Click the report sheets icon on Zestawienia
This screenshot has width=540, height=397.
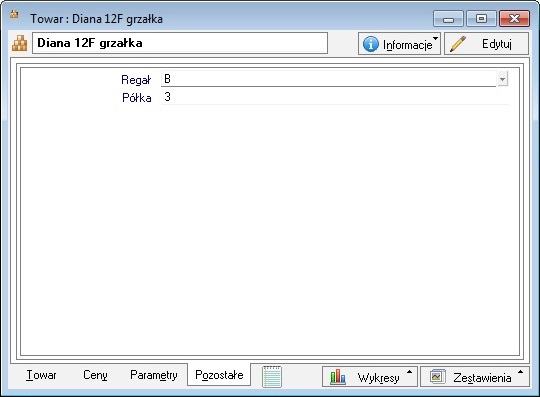pos(438,376)
